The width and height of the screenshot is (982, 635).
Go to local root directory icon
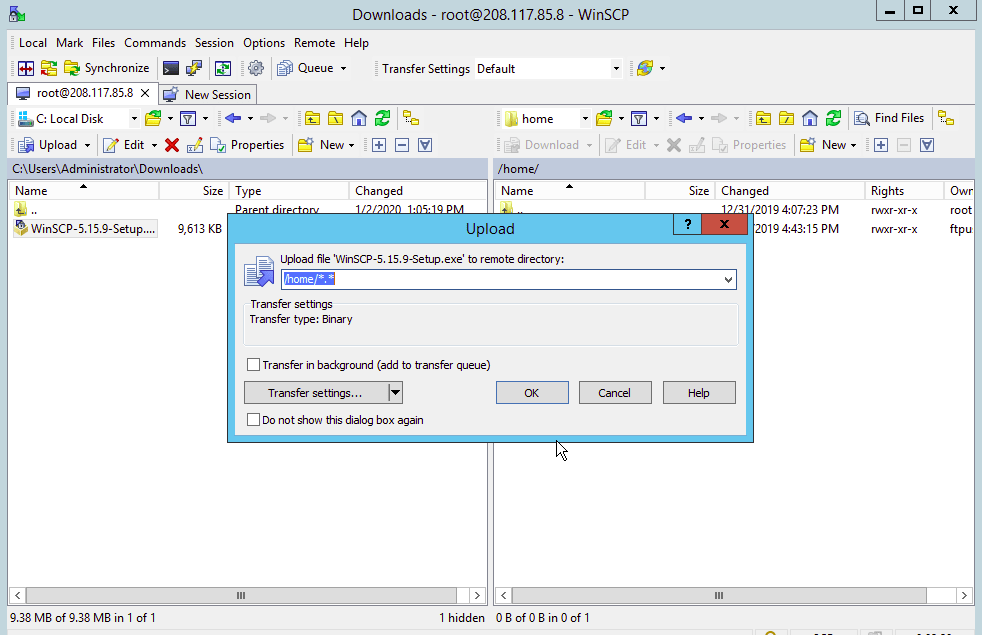point(336,118)
